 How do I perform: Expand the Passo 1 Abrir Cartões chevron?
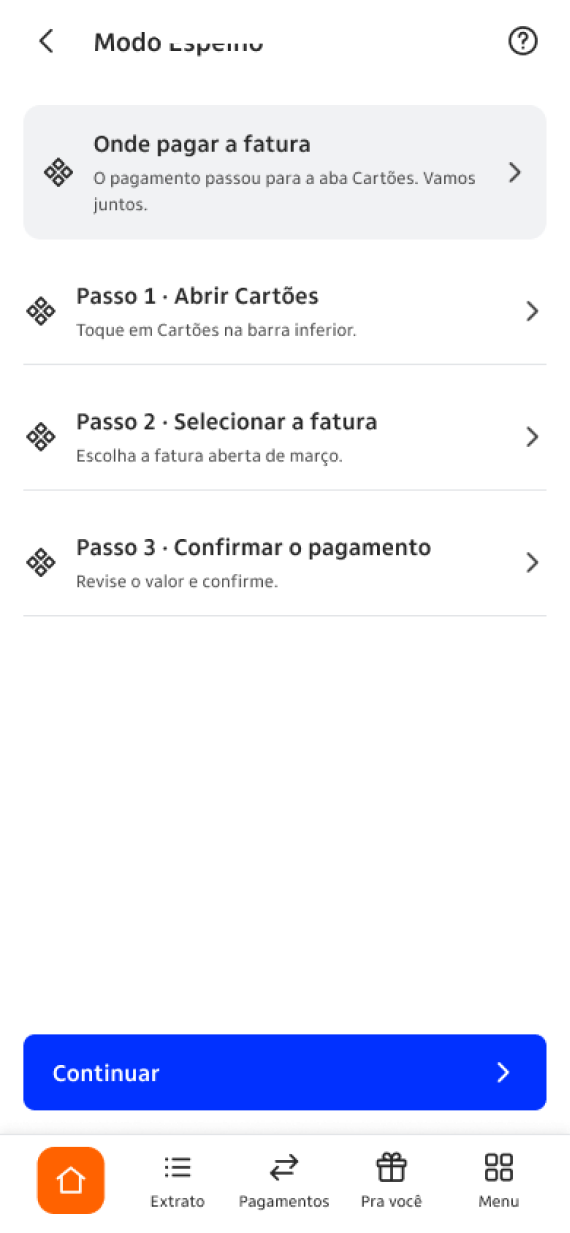tap(532, 311)
